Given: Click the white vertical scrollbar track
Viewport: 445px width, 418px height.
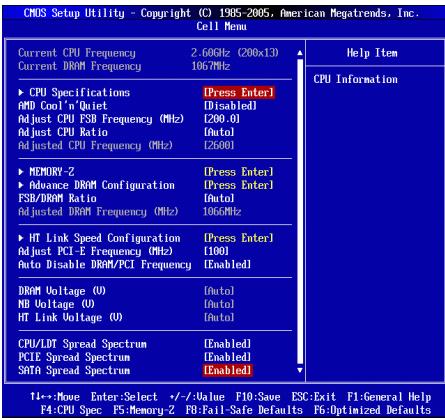Looking at the screenshot, I should click(x=300, y=211).
